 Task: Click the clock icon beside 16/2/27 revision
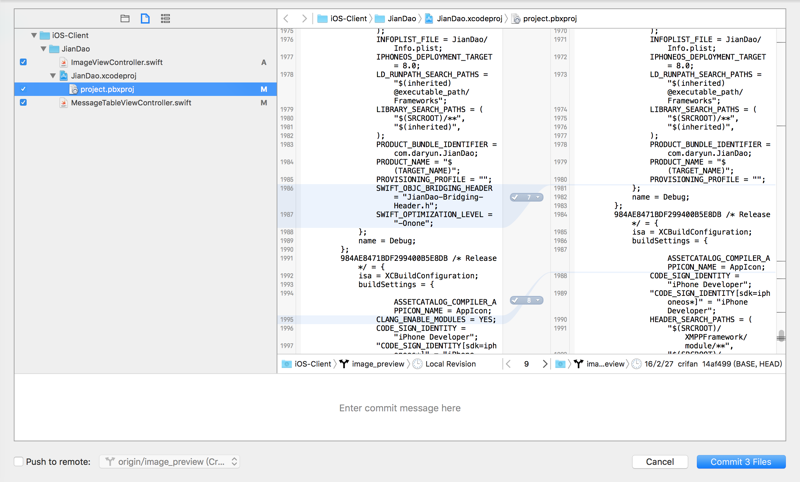coord(636,364)
